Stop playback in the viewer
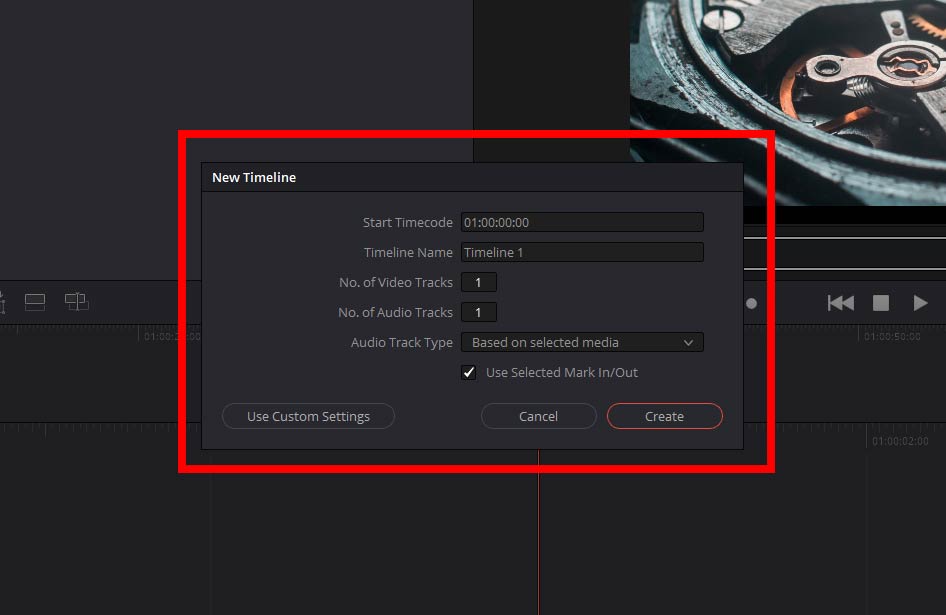Viewport: 946px width, 615px height. coord(881,303)
